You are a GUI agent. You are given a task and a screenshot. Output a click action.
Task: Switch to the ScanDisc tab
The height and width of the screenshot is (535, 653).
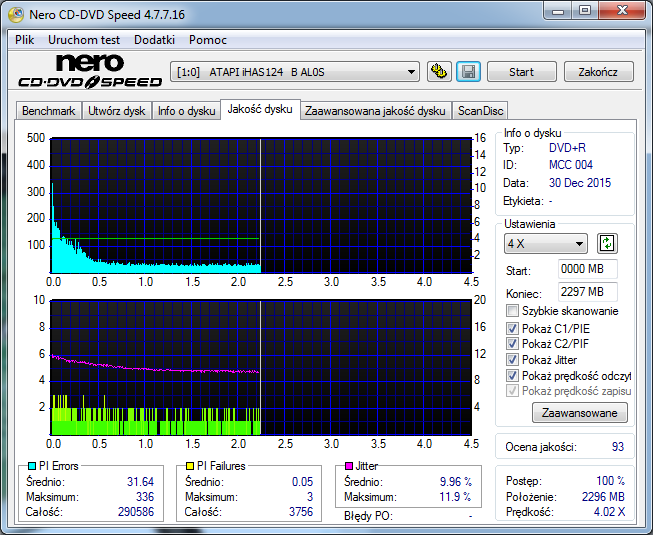coord(480,111)
